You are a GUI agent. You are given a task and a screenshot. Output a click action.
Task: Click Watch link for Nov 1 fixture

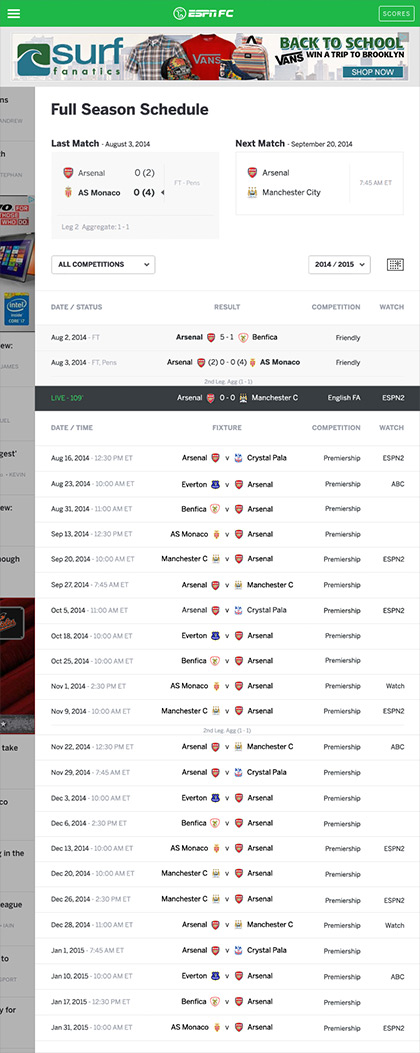(x=395, y=686)
